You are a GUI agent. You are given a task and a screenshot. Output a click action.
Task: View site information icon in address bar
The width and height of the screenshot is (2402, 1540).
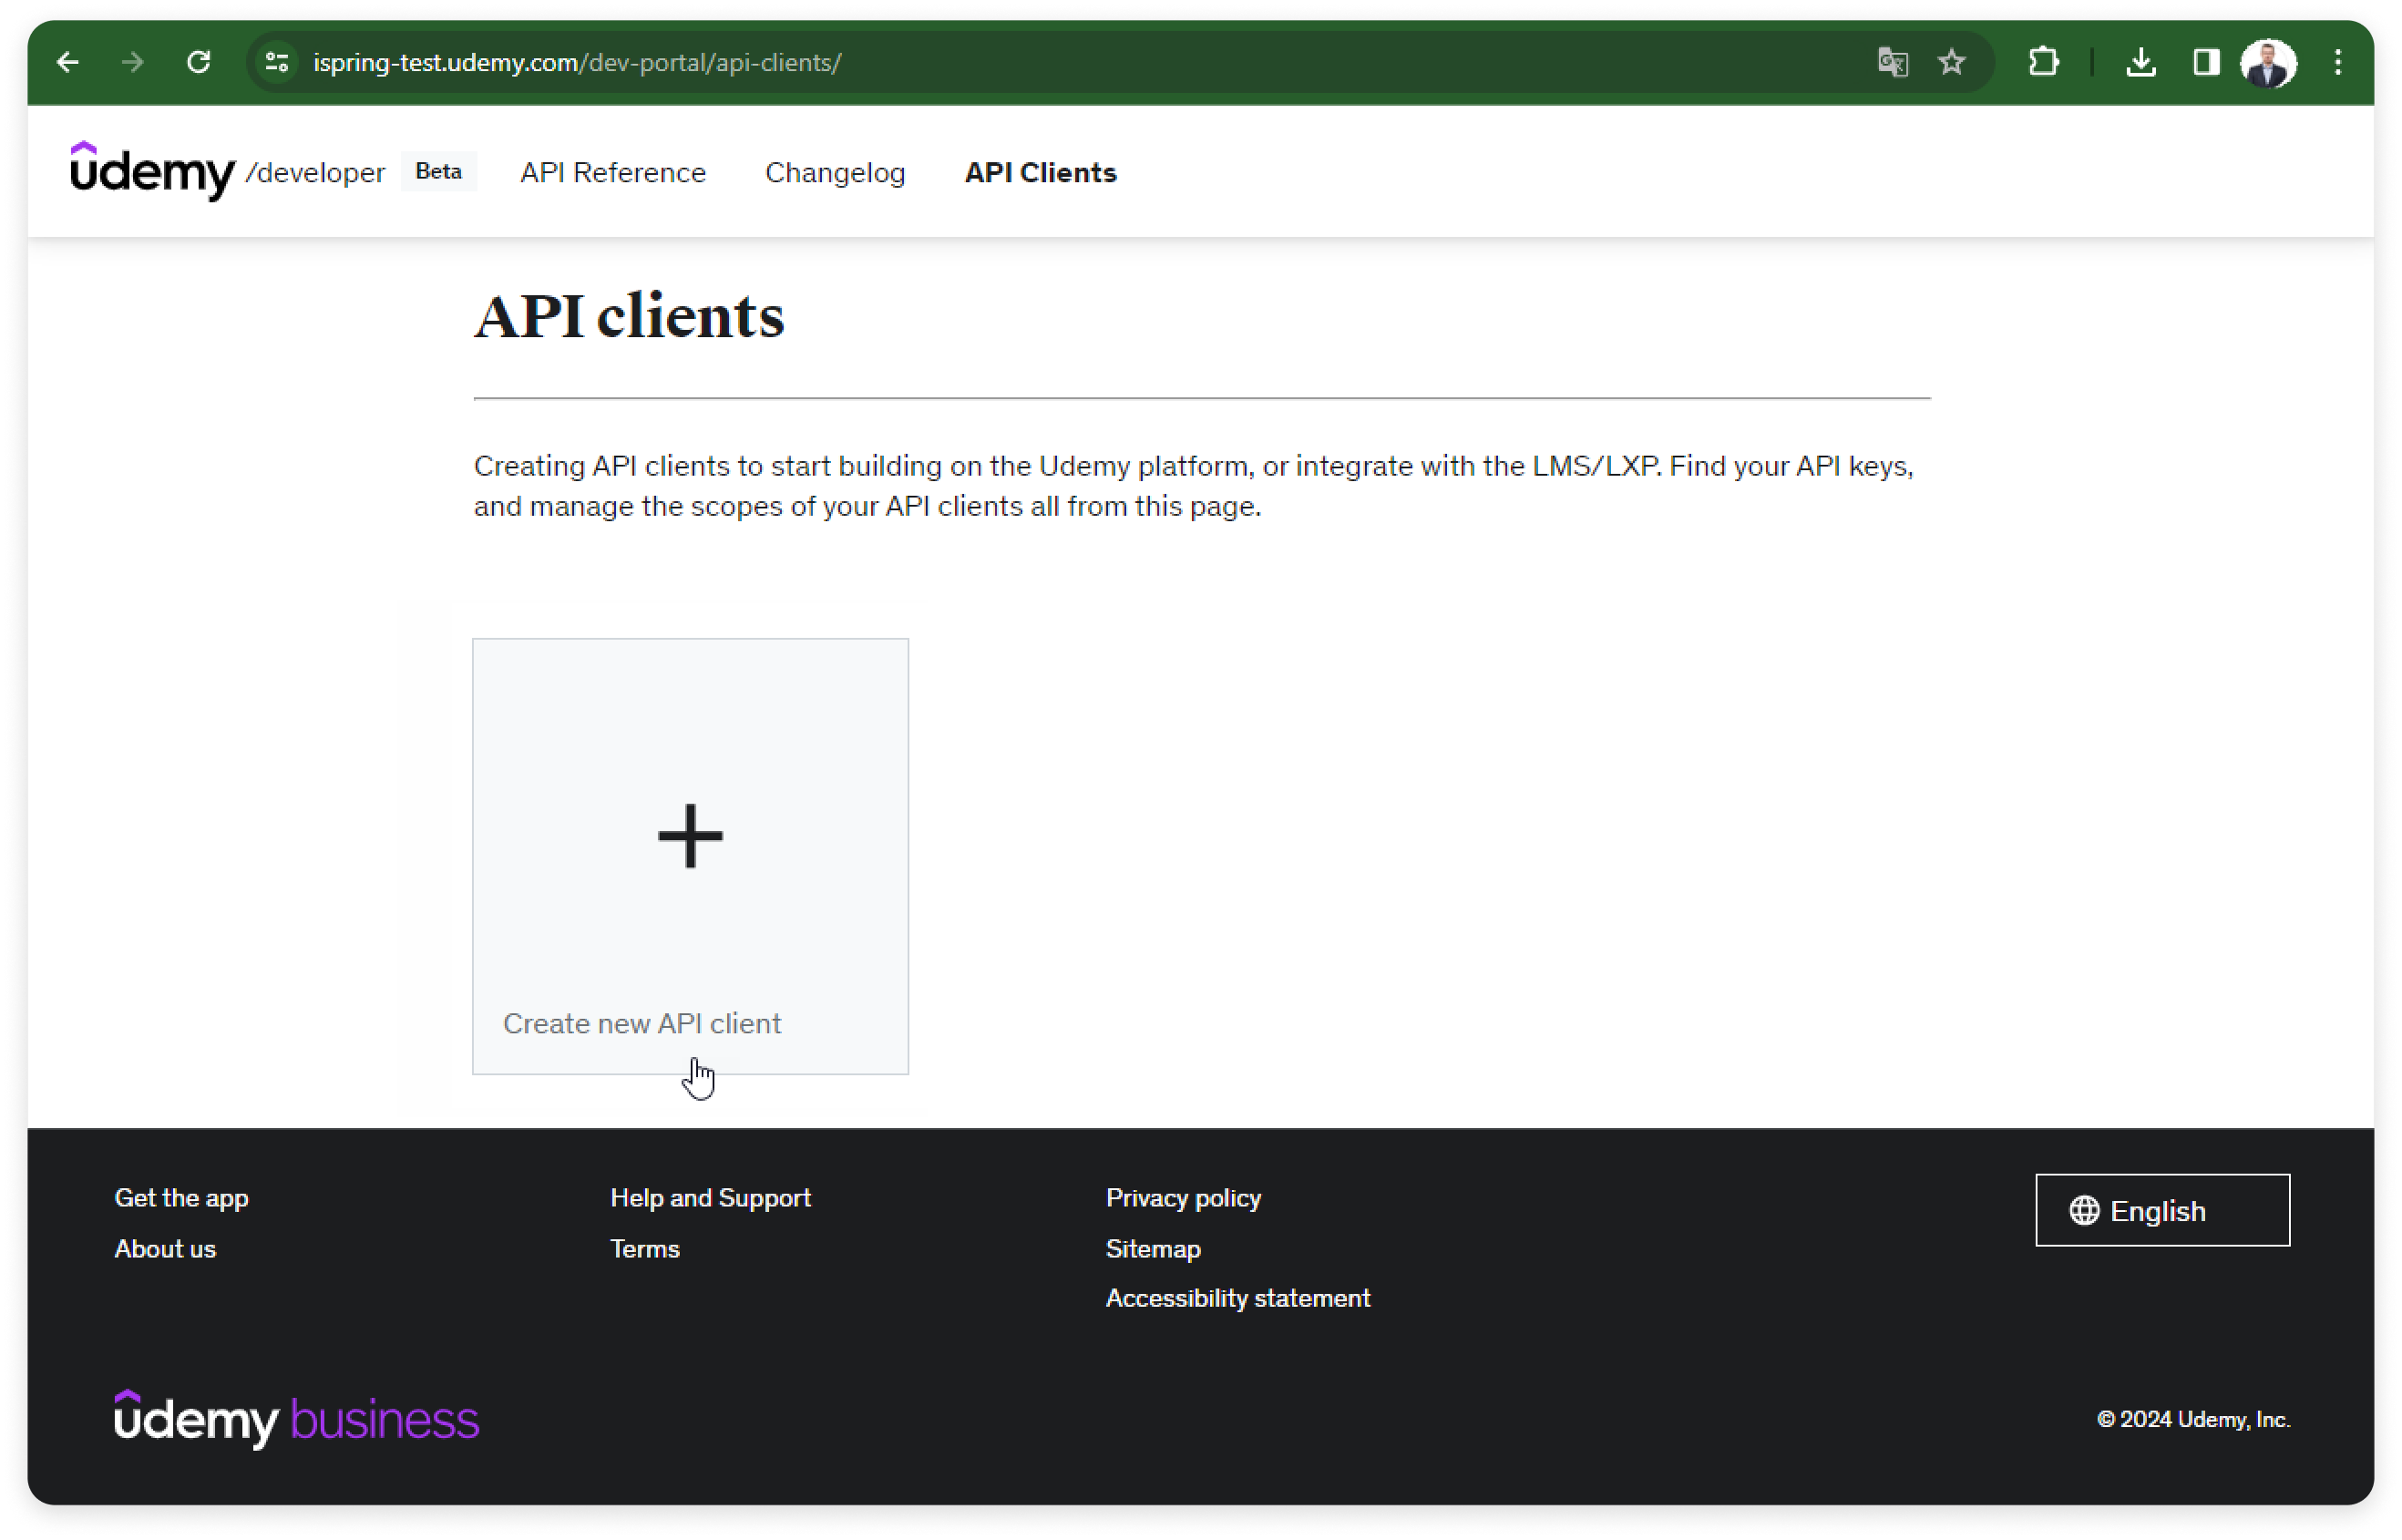pyautogui.click(x=277, y=62)
